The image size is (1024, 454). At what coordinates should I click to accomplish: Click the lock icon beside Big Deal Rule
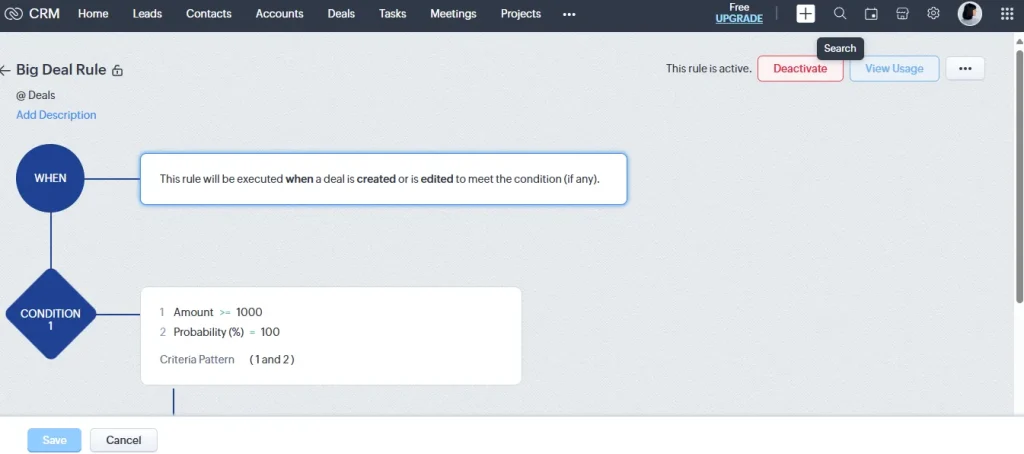118,71
